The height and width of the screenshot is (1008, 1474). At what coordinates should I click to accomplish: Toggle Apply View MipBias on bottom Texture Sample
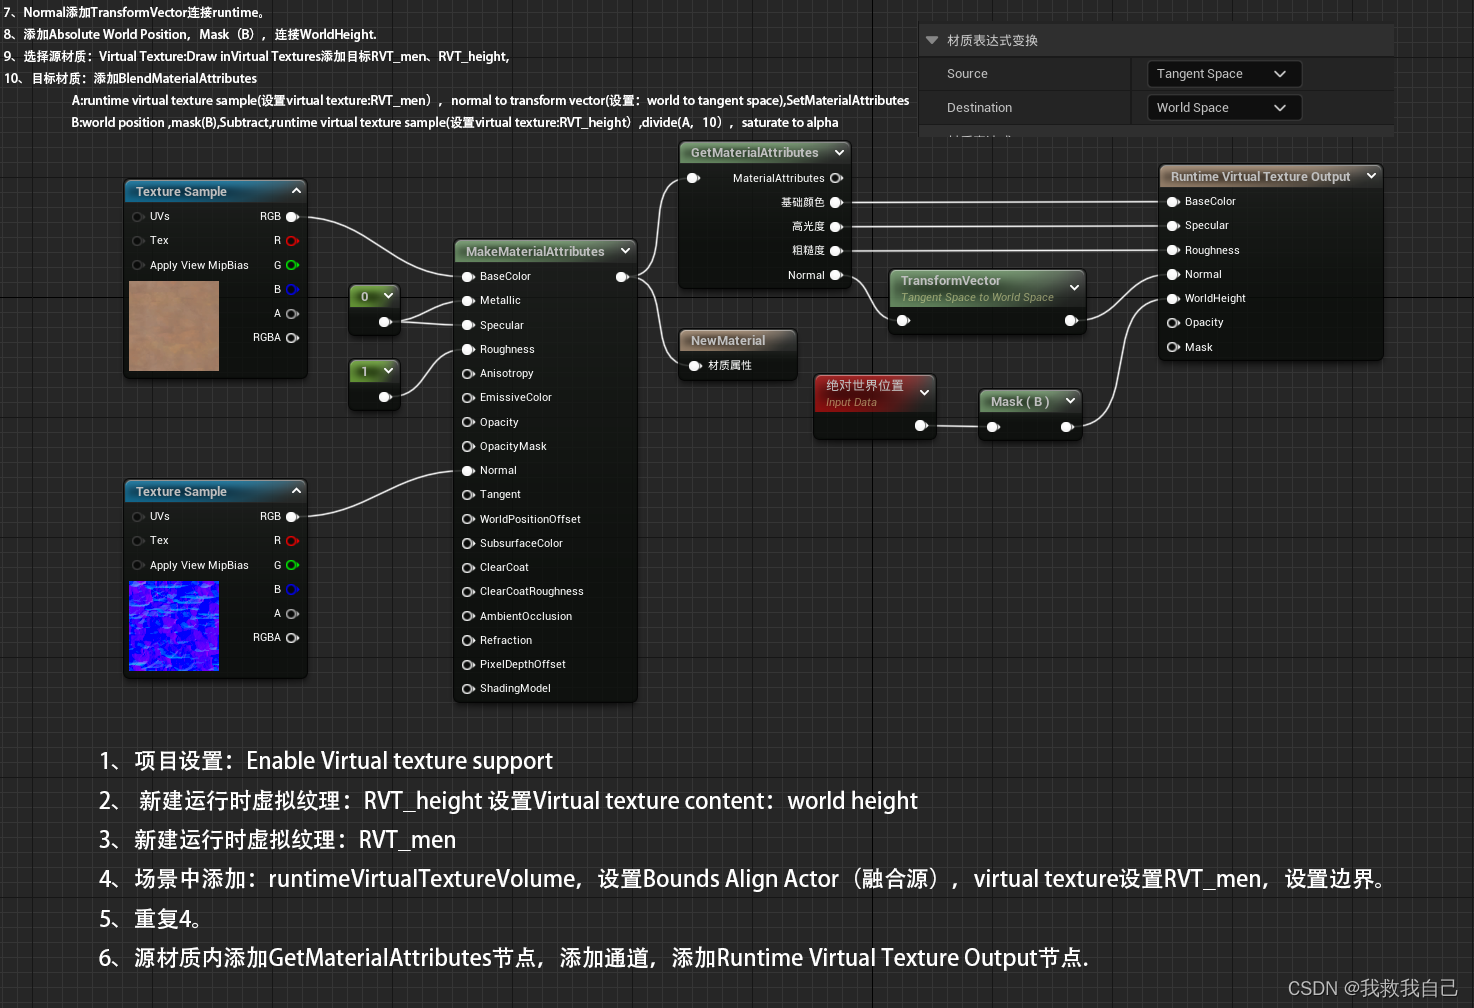tap(138, 565)
